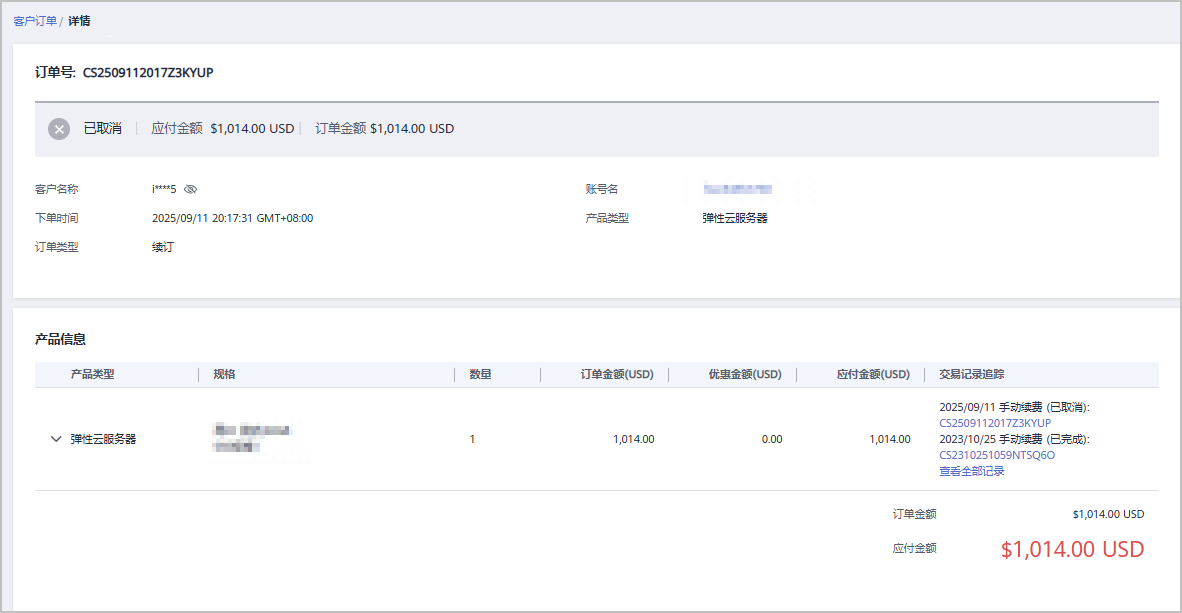
Task: Click the 数量 column header
Action: coord(480,374)
